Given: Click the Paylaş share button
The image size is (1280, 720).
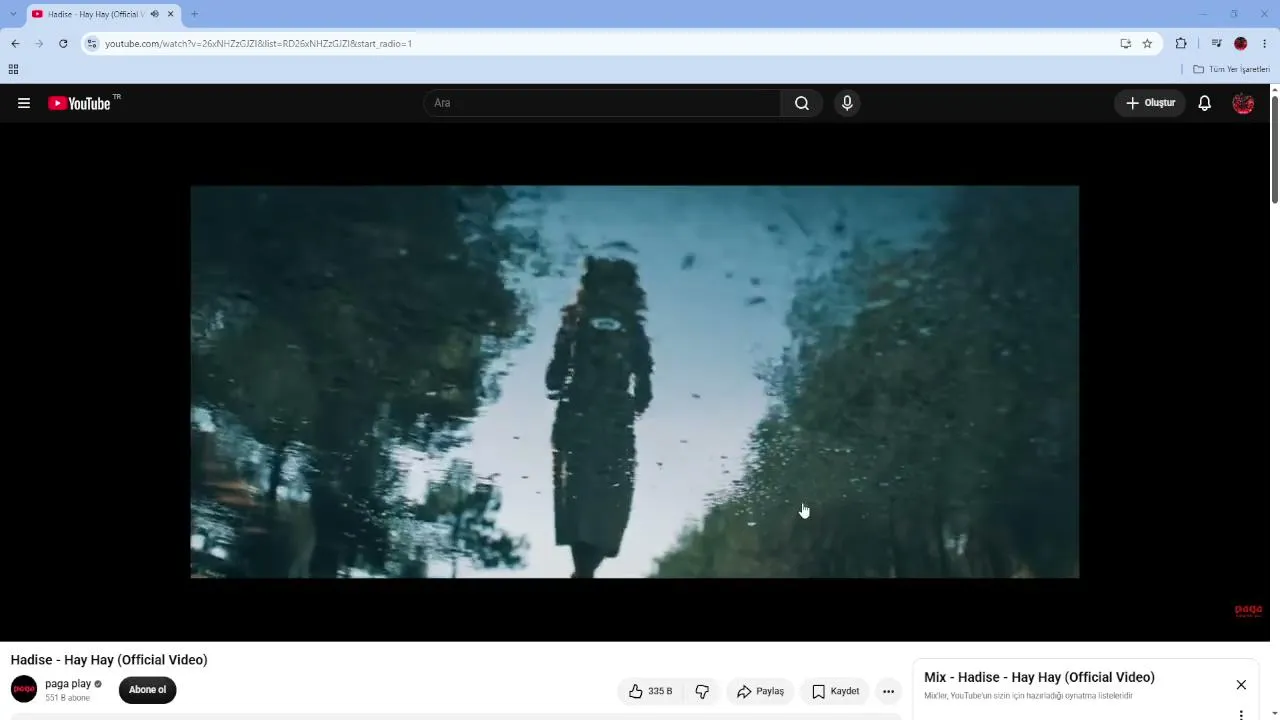Looking at the screenshot, I should 760,691.
